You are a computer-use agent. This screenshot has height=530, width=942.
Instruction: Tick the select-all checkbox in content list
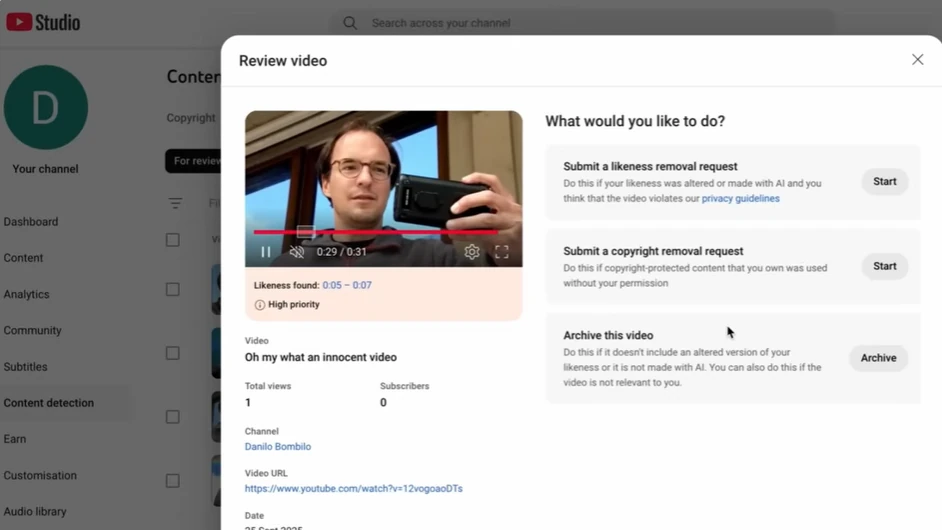click(x=173, y=240)
